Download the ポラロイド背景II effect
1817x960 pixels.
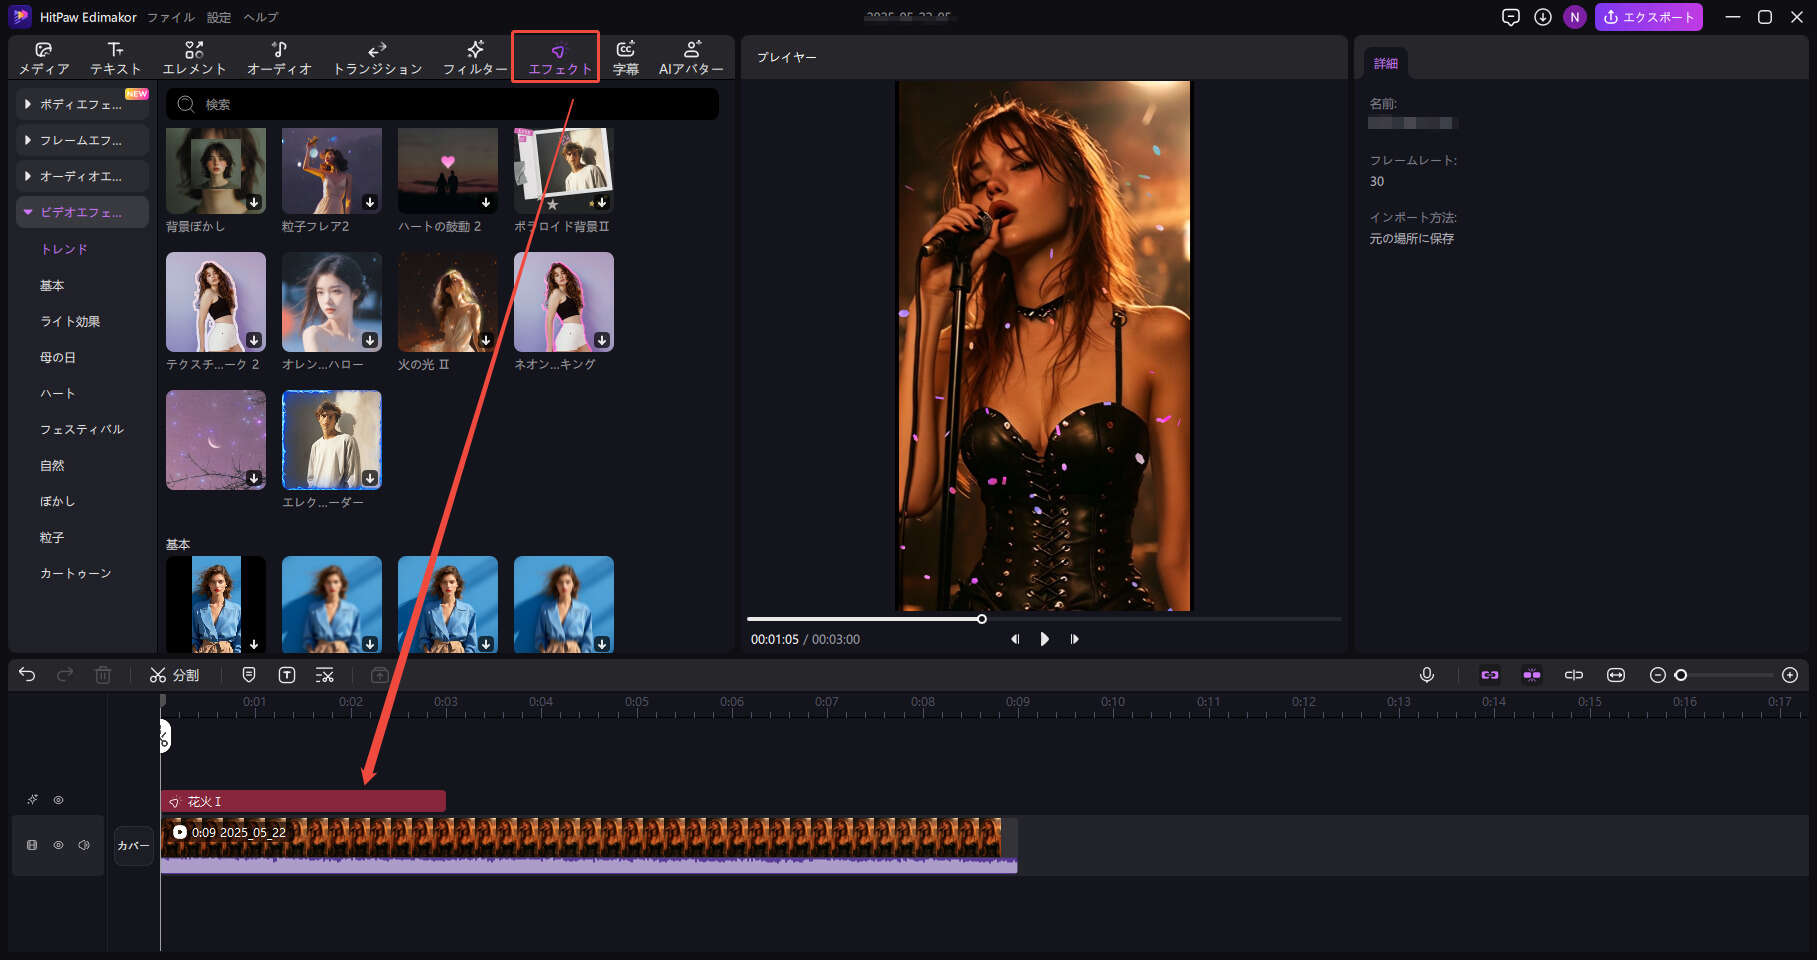coord(602,202)
